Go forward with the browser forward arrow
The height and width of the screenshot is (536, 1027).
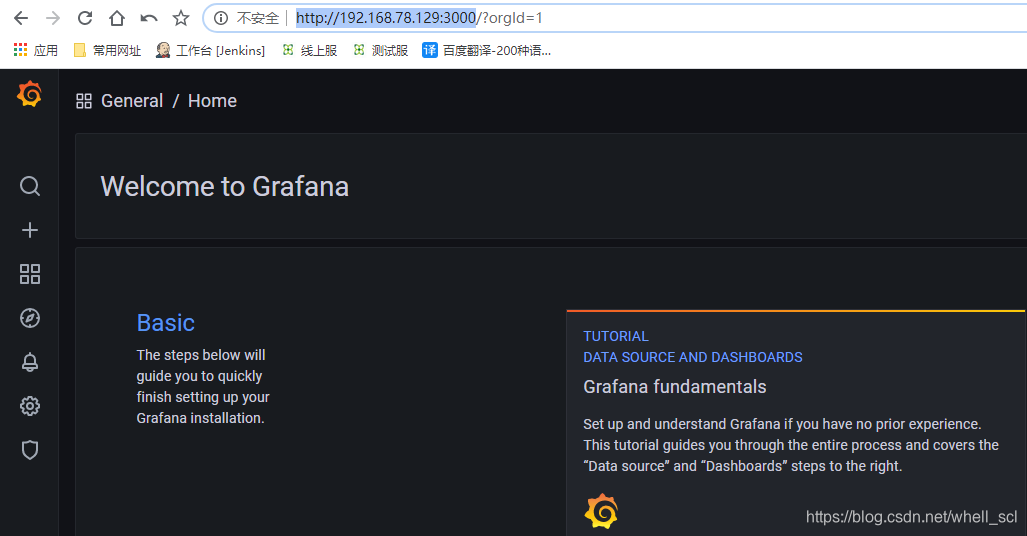pyautogui.click(x=53, y=18)
